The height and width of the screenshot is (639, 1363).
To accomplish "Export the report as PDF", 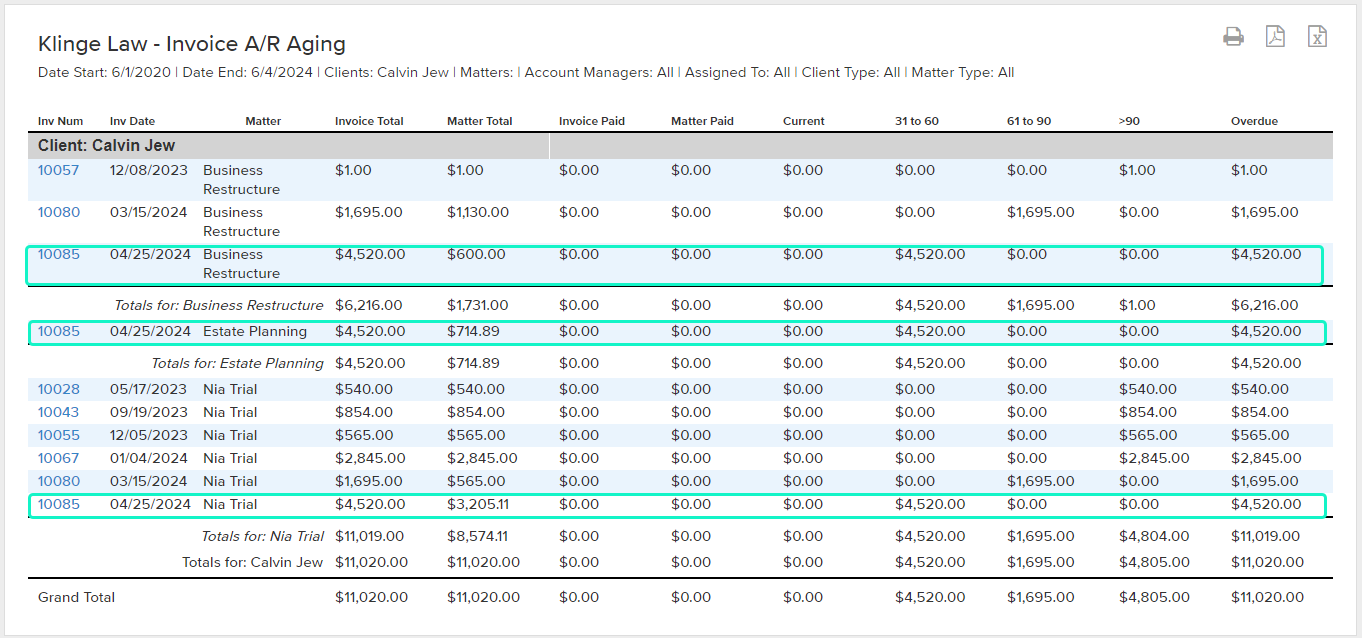I will pyautogui.click(x=1275, y=37).
